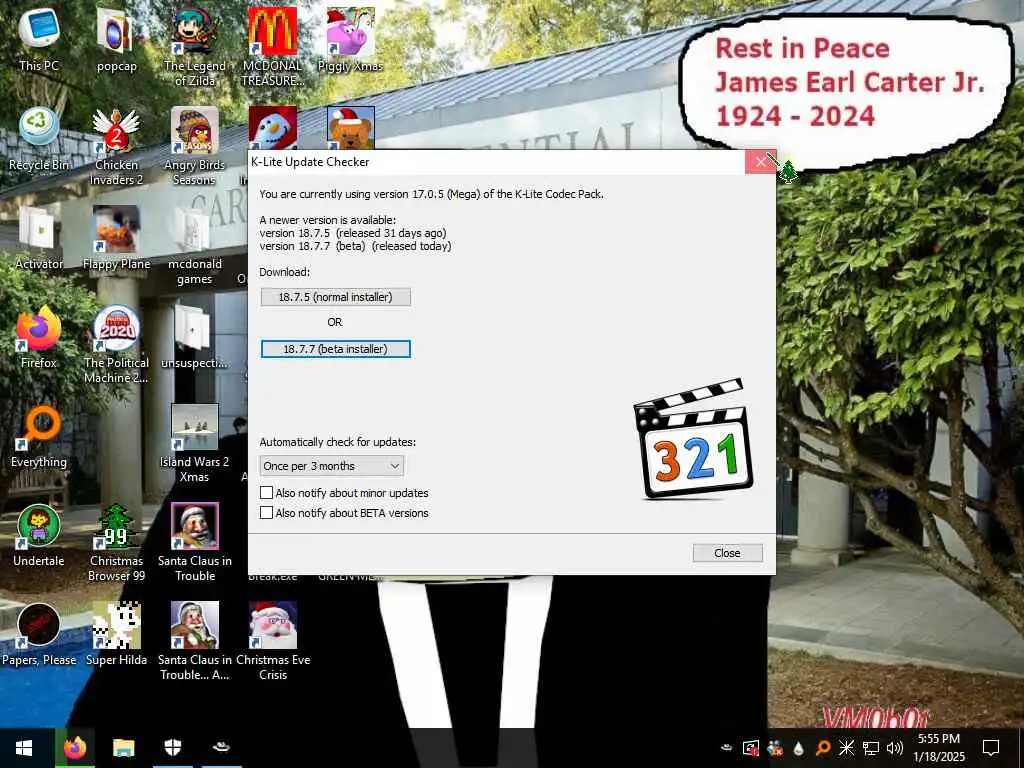Select the popcap desktop icon

click(116, 40)
